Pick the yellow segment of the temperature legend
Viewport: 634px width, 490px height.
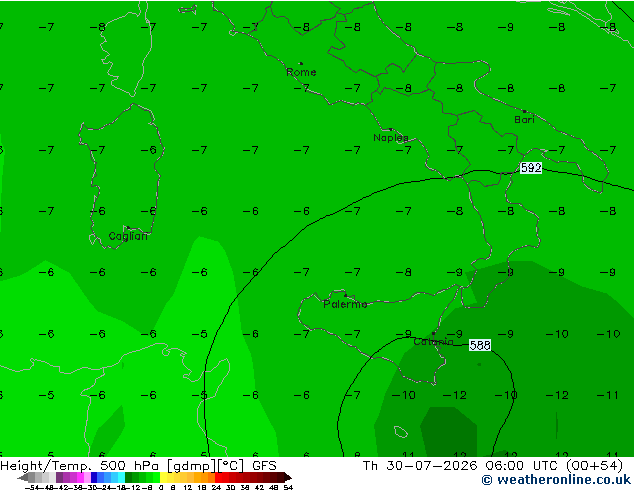[x=164, y=477]
